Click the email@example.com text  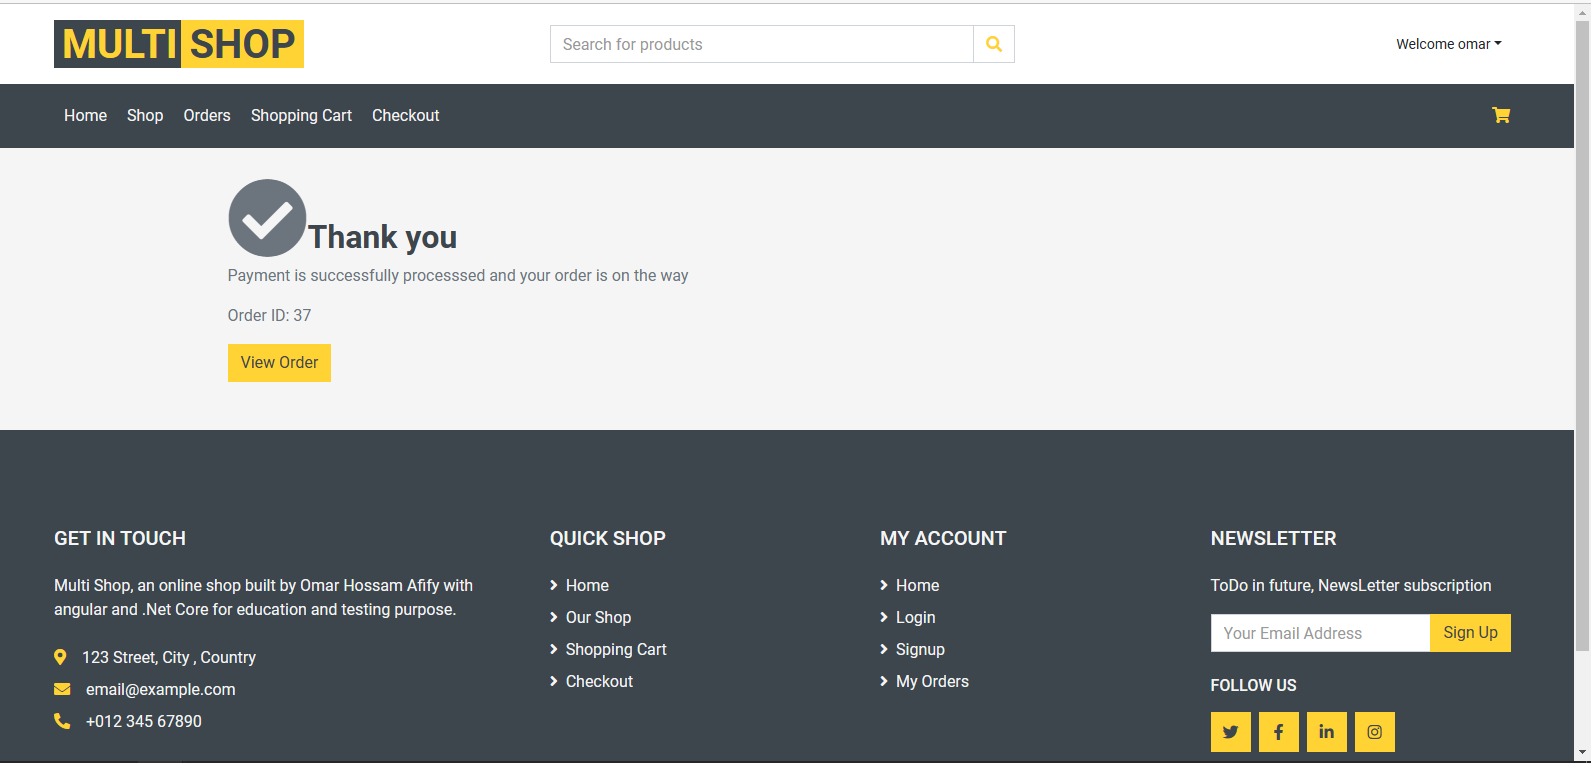(x=161, y=689)
